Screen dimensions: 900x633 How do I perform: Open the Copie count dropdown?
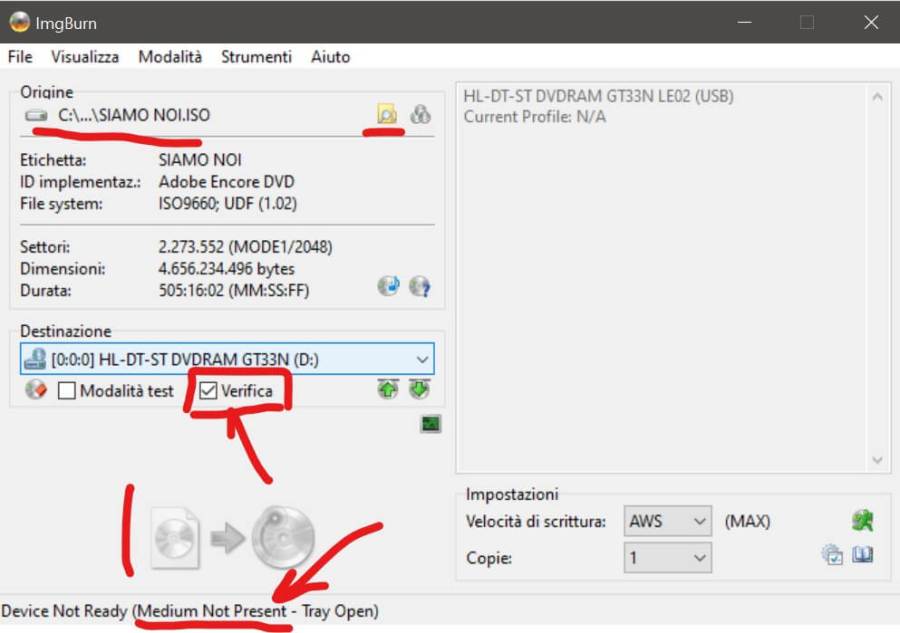coord(699,557)
